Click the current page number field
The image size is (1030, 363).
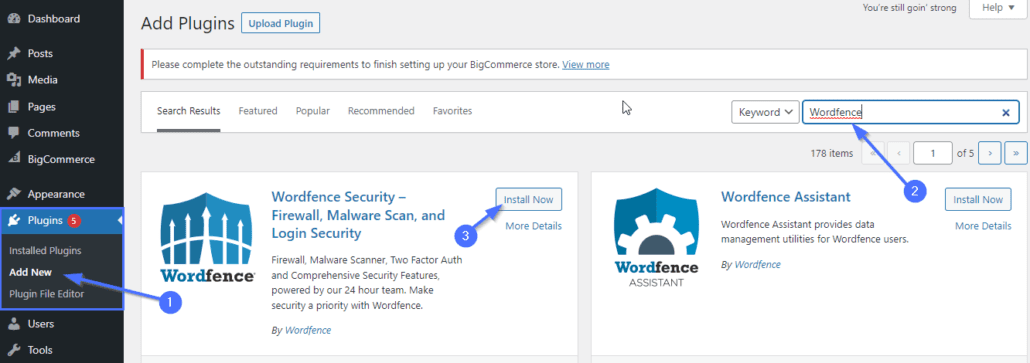click(x=933, y=153)
